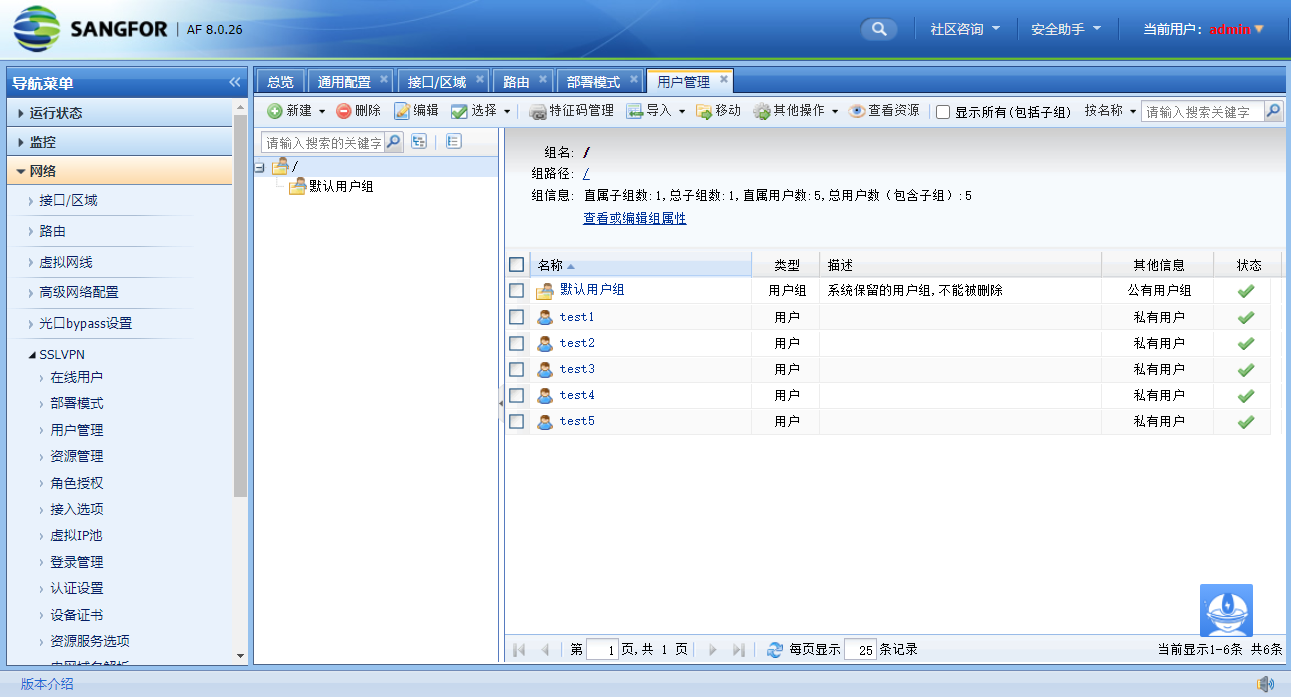Expand the 按名称 search type dropdown
This screenshot has width=1291, height=697.
pyautogui.click(x=1110, y=111)
